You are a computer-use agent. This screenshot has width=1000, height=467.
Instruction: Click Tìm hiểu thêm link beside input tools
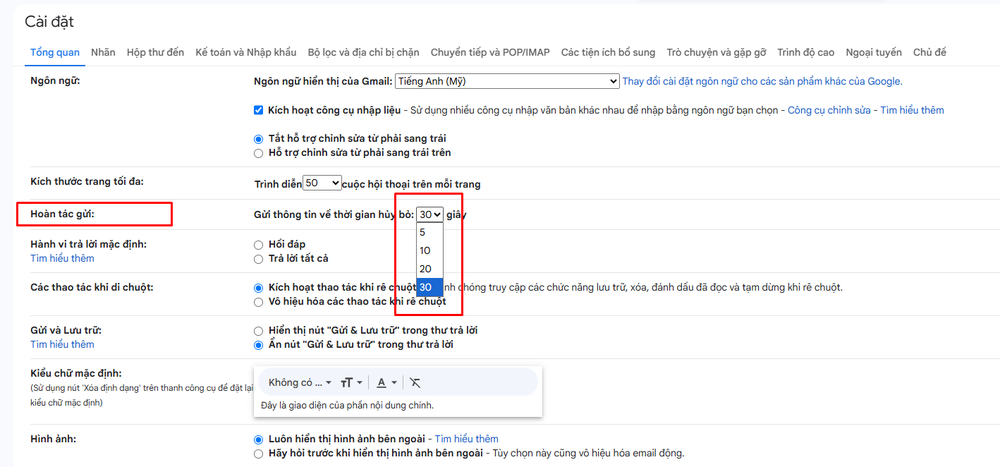(x=913, y=110)
